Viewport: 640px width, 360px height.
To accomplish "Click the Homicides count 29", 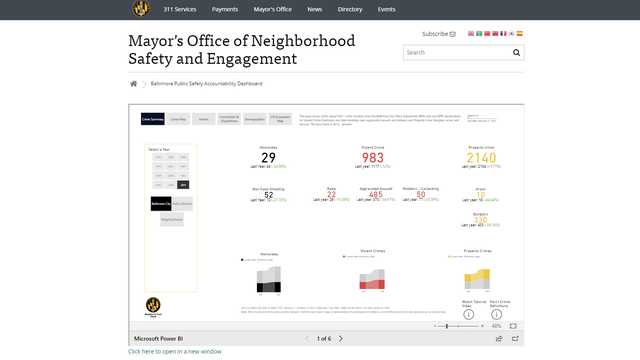I will (x=269, y=158).
